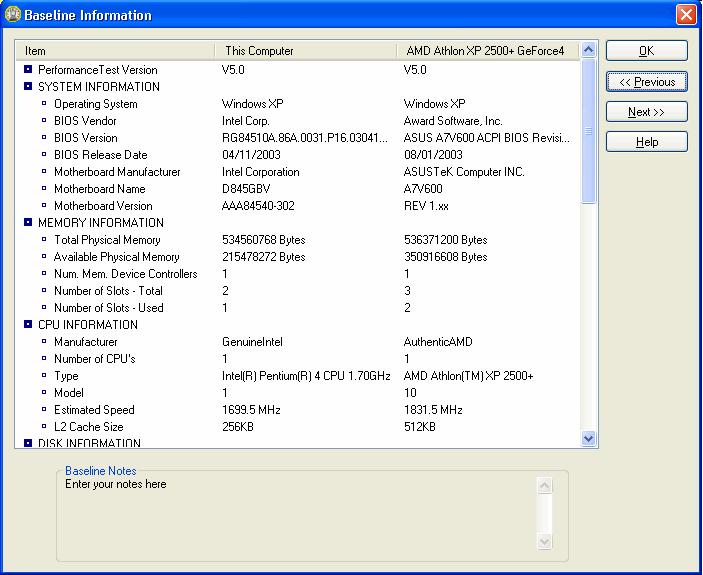Click the list's scroll down arrow
This screenshot has width=703, height=575.
588,438
